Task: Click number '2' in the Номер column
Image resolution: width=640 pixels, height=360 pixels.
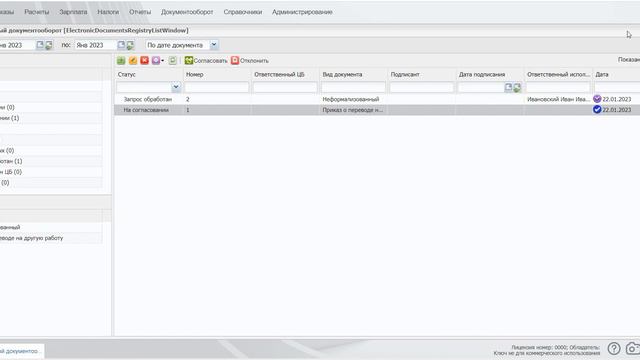Action: click(188, 99)
